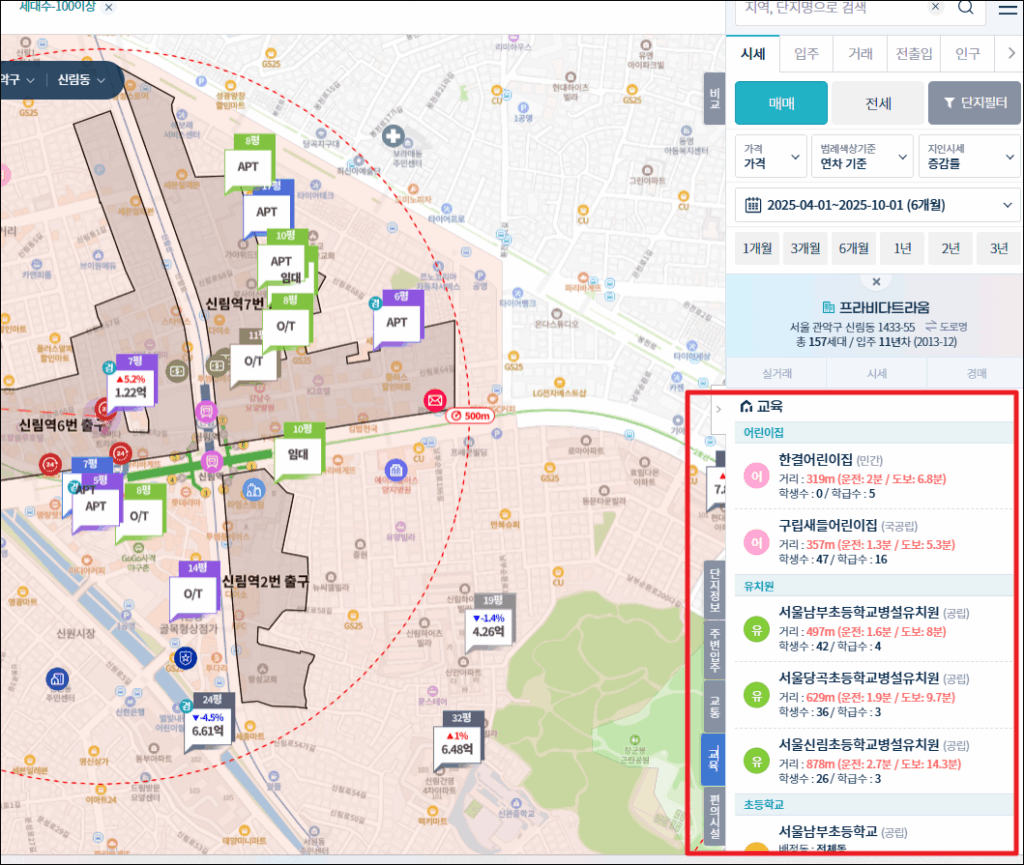Open 한결어린이집 daycare entry
This screenshot has height=865, width=1024.
815,460
